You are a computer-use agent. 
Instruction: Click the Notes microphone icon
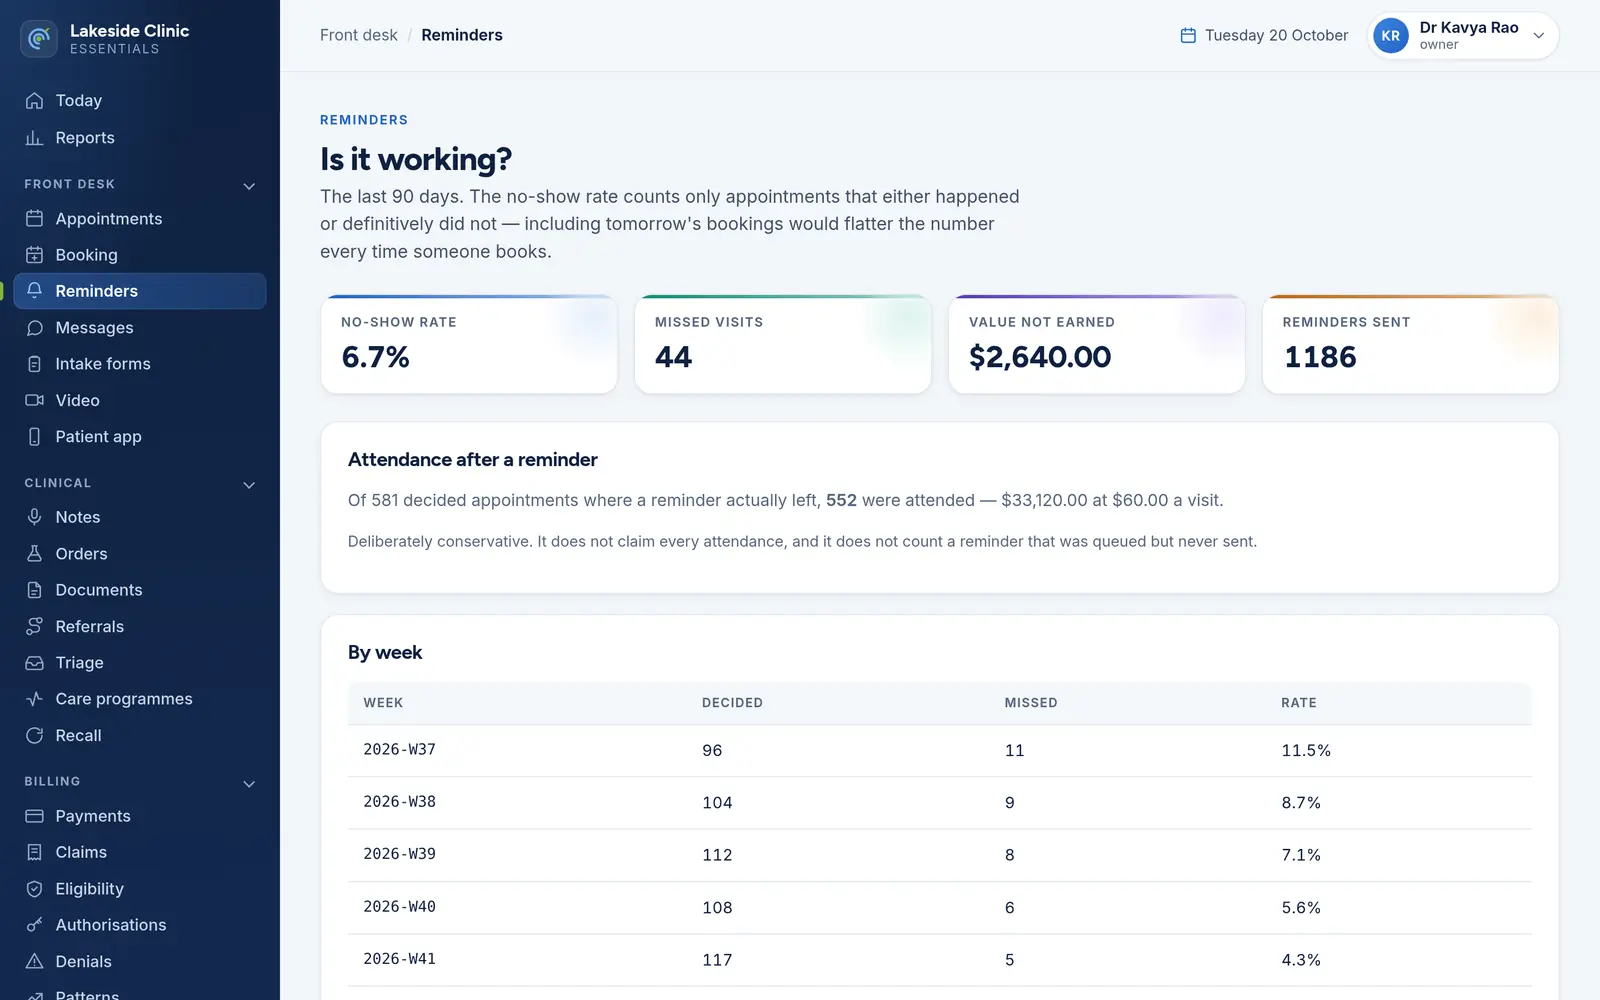tap(34, 517)
